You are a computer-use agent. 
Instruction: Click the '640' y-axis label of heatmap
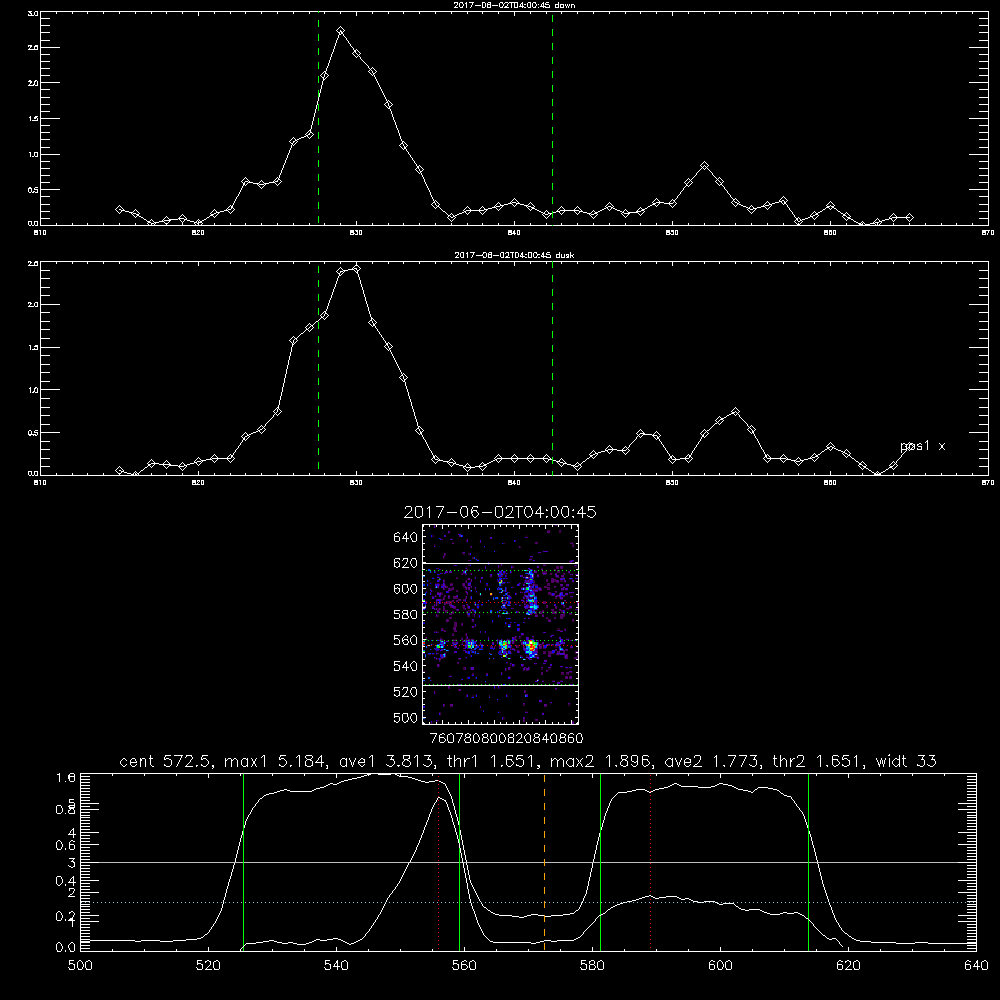click(x=406, y=538)
